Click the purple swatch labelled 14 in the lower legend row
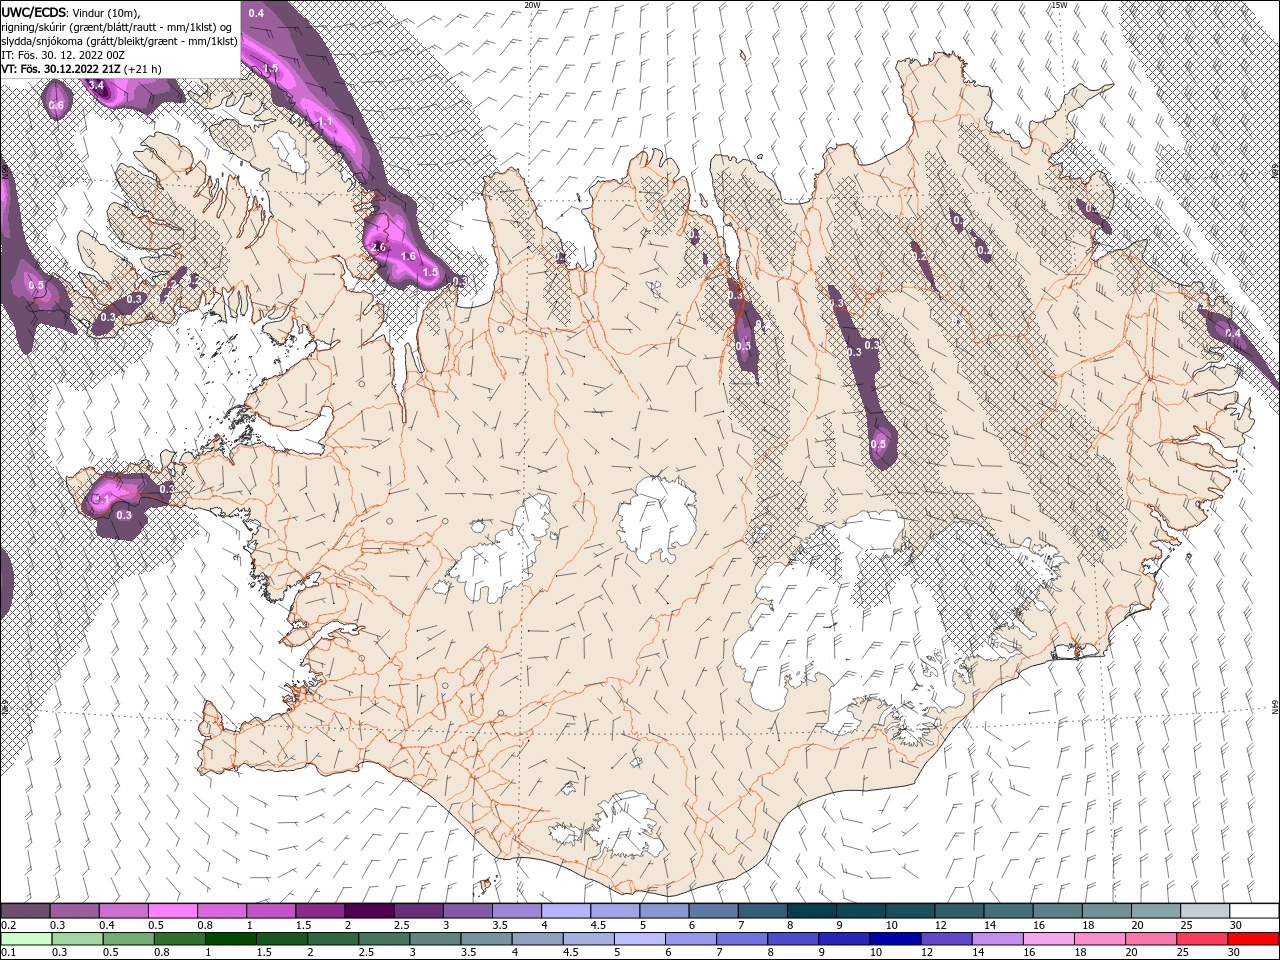 998,938
